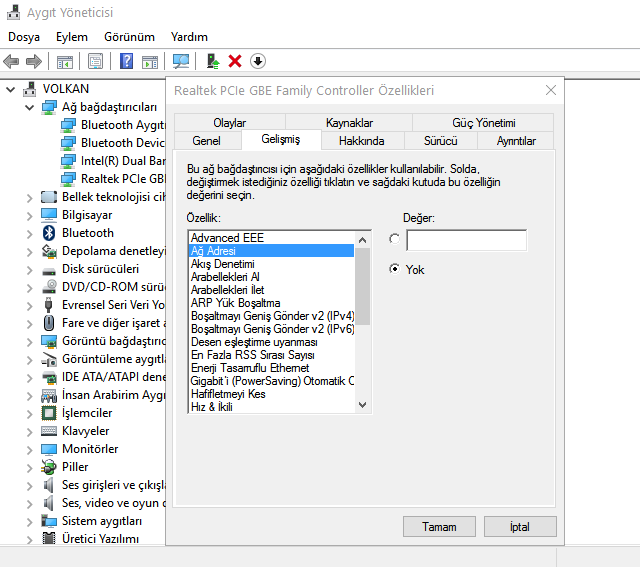Viewport: 640px width, 567px height.
Task: Click the update driver toolbar icon
Action: pyautogui.click(x=213, y=61)
